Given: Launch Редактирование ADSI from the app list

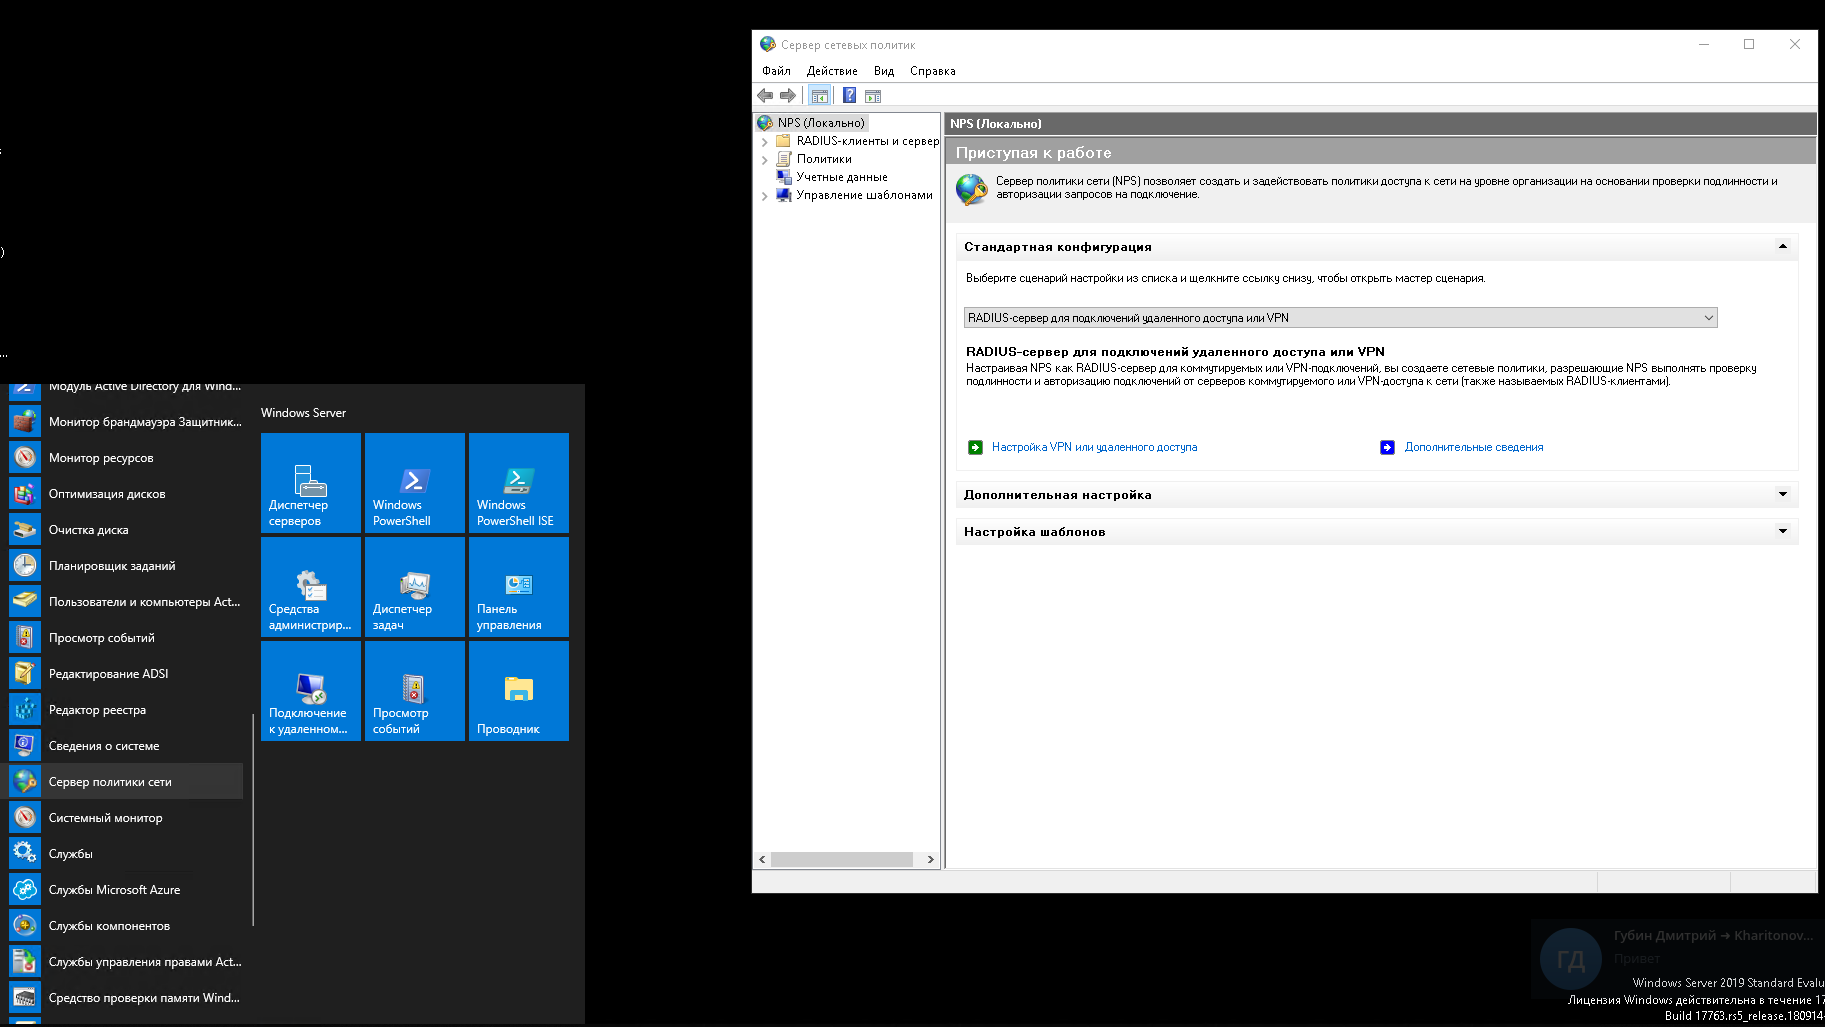Looking at the screenshot, I should (x=125, y=674).
